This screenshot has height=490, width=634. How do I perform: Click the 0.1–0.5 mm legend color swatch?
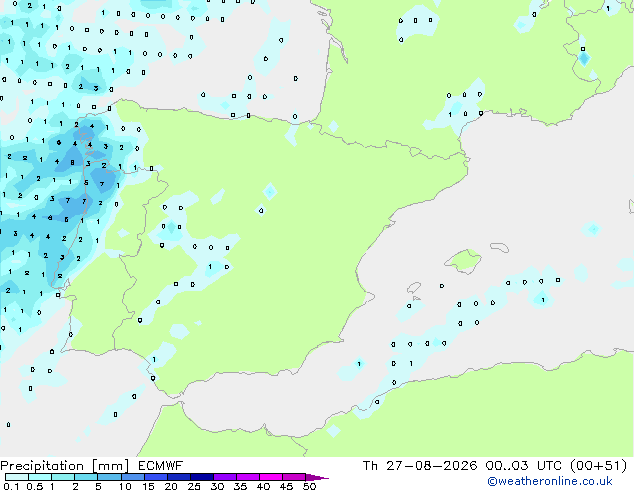[x=17, y=477]
